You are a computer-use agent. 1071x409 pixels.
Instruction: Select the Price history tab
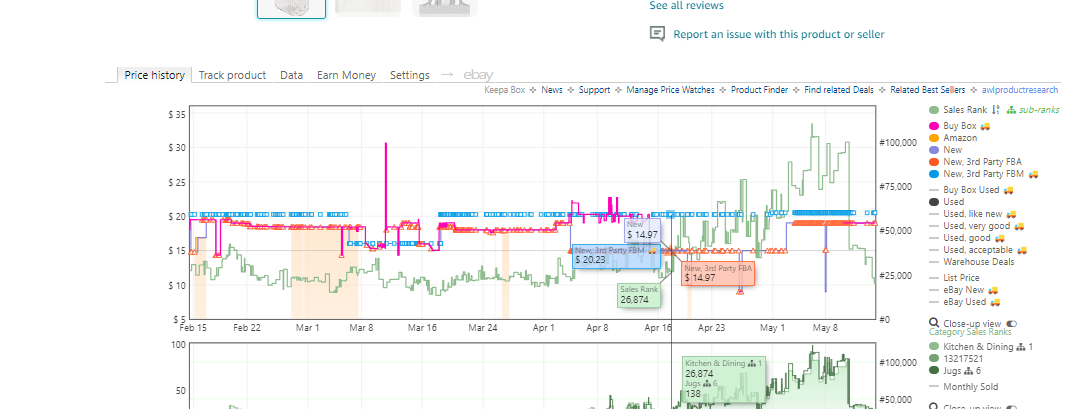tap(154, 75)
